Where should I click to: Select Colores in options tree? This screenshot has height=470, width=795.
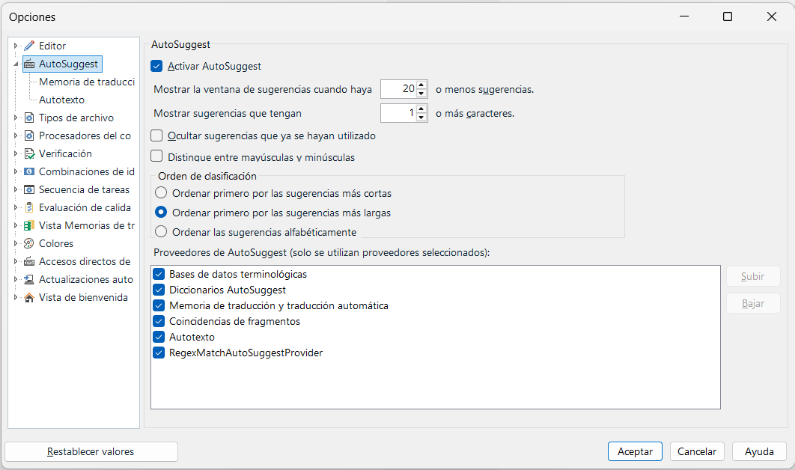coord(56,243)
